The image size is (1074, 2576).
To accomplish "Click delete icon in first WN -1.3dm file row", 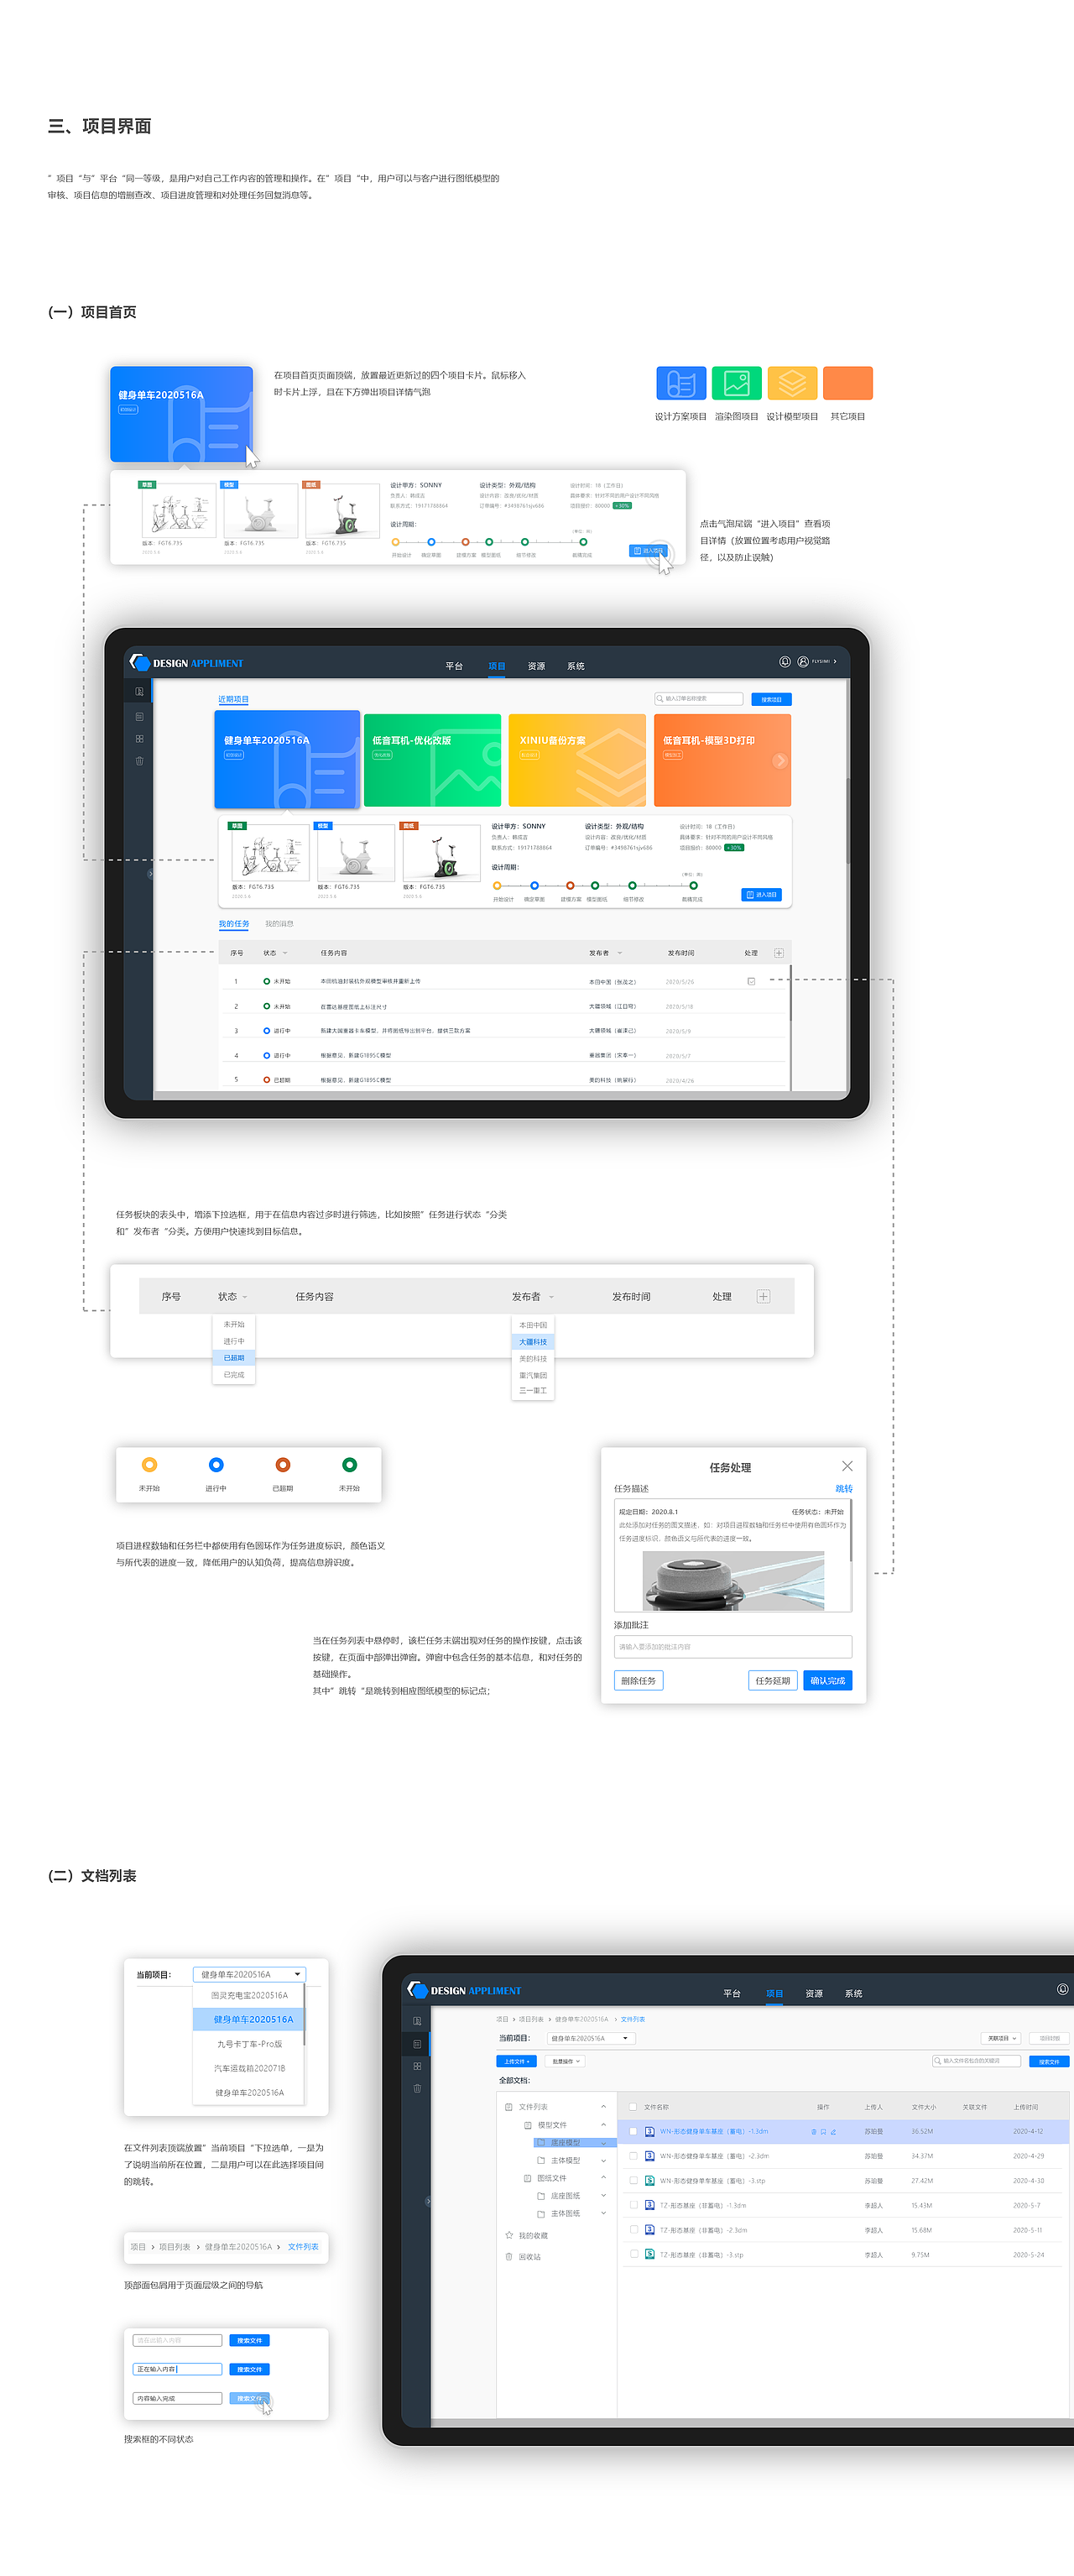I will pyautogui.click(x=814, y=2131).
